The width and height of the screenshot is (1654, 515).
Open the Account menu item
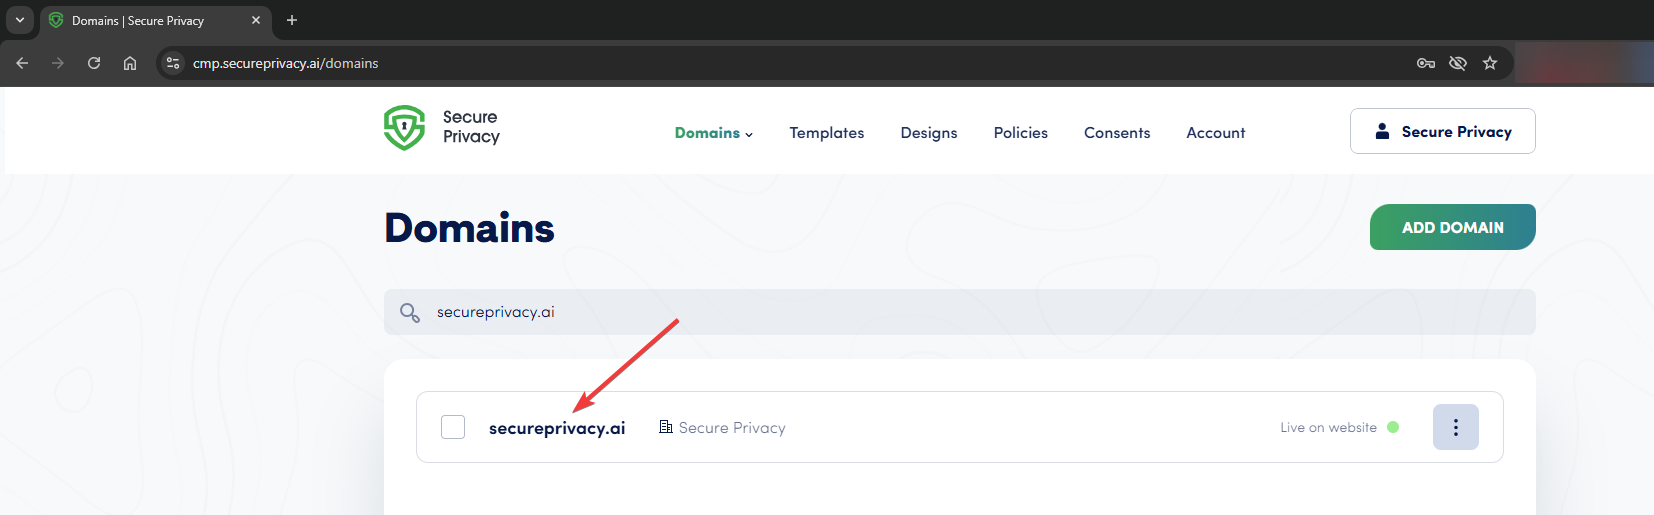coord(1216,133)
